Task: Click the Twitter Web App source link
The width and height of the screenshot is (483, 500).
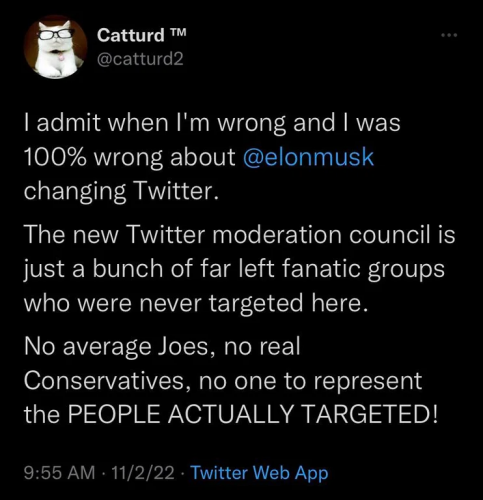Action: [x=259, y=473]
